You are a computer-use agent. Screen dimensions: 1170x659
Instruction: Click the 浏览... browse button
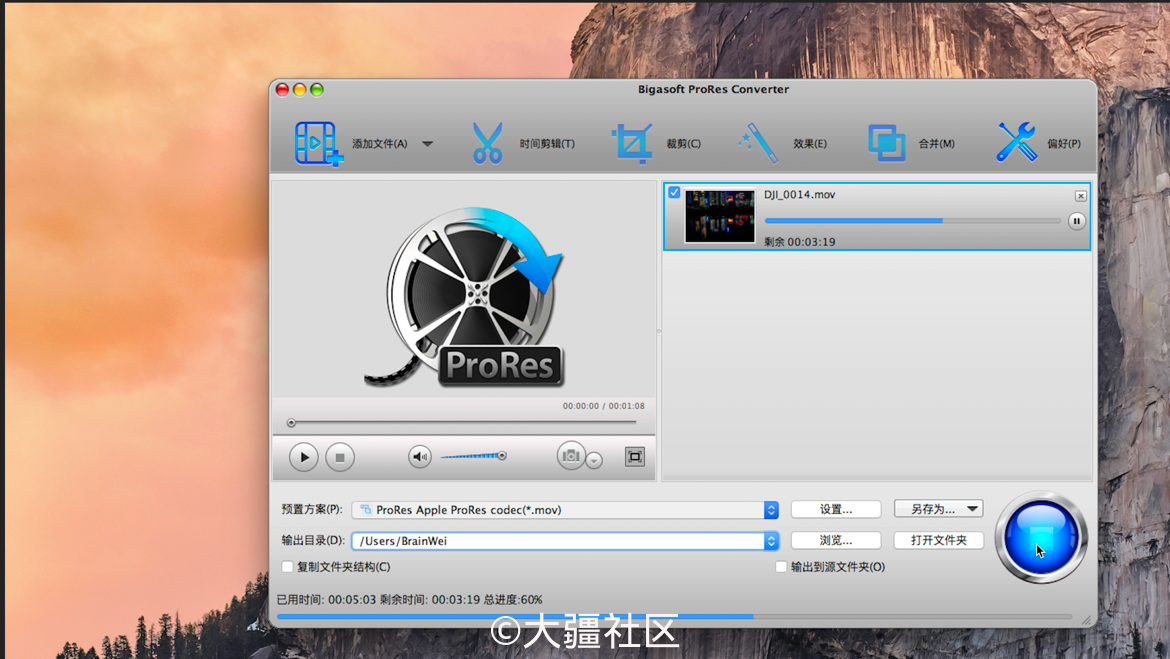pyautogui.click(x=836, y=540)
